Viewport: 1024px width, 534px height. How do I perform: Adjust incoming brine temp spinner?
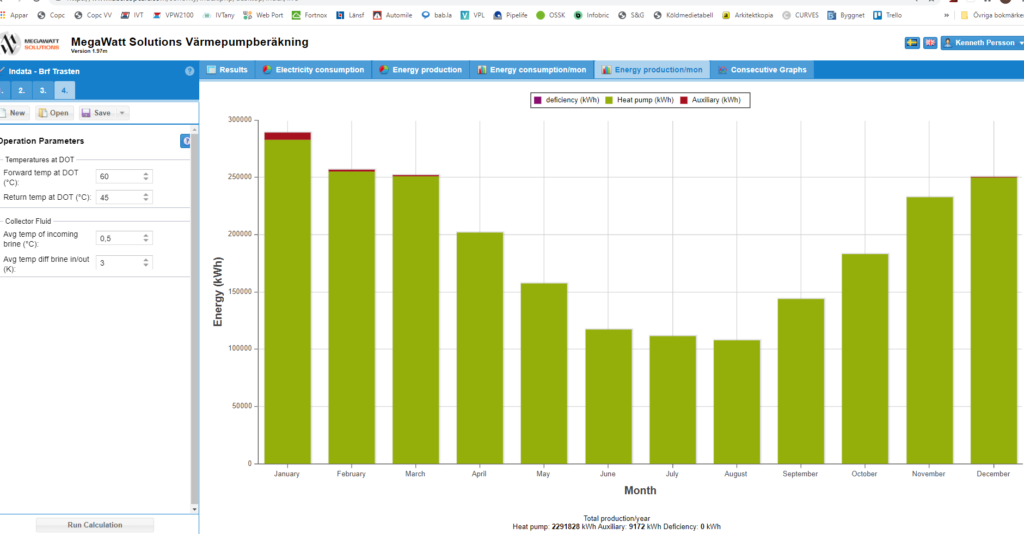pos(146,238)
